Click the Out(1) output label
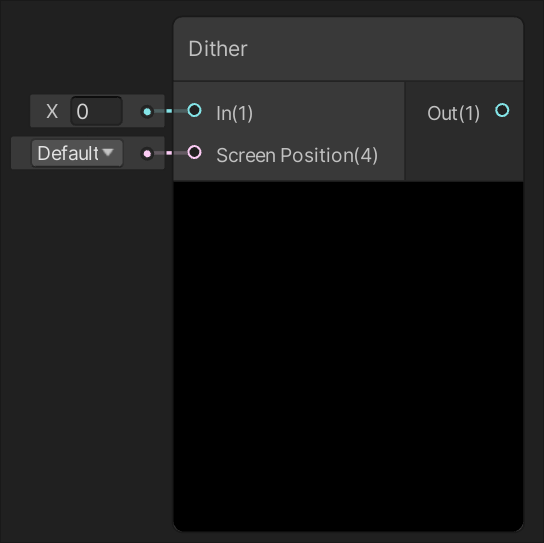544x543 pixels. click(453, 113)
